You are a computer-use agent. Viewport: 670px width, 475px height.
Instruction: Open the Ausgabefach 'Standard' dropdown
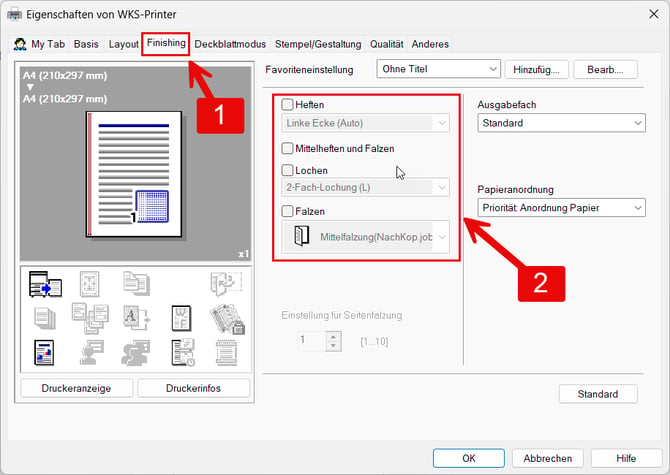[561, 123]
